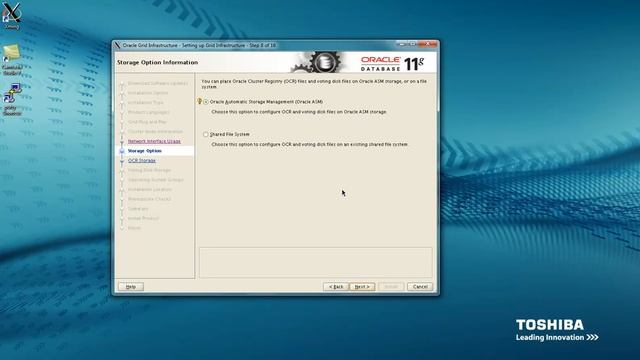Click the greyed-out Install button

391,287
